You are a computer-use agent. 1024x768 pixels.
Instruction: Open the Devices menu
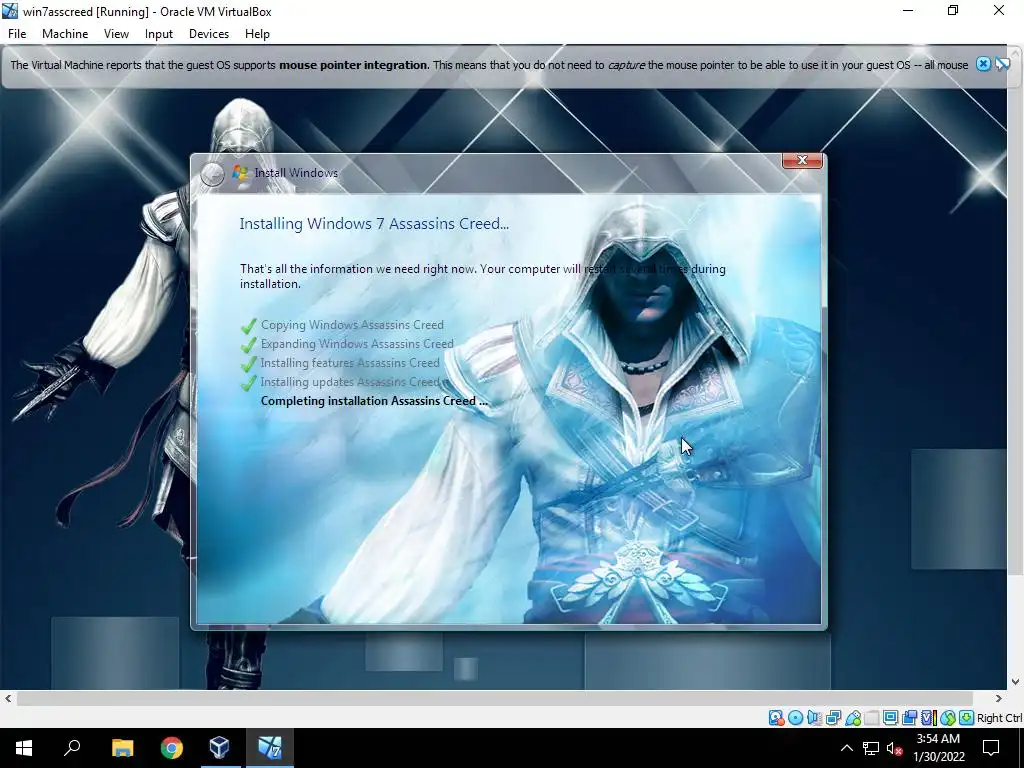point(209,34)
